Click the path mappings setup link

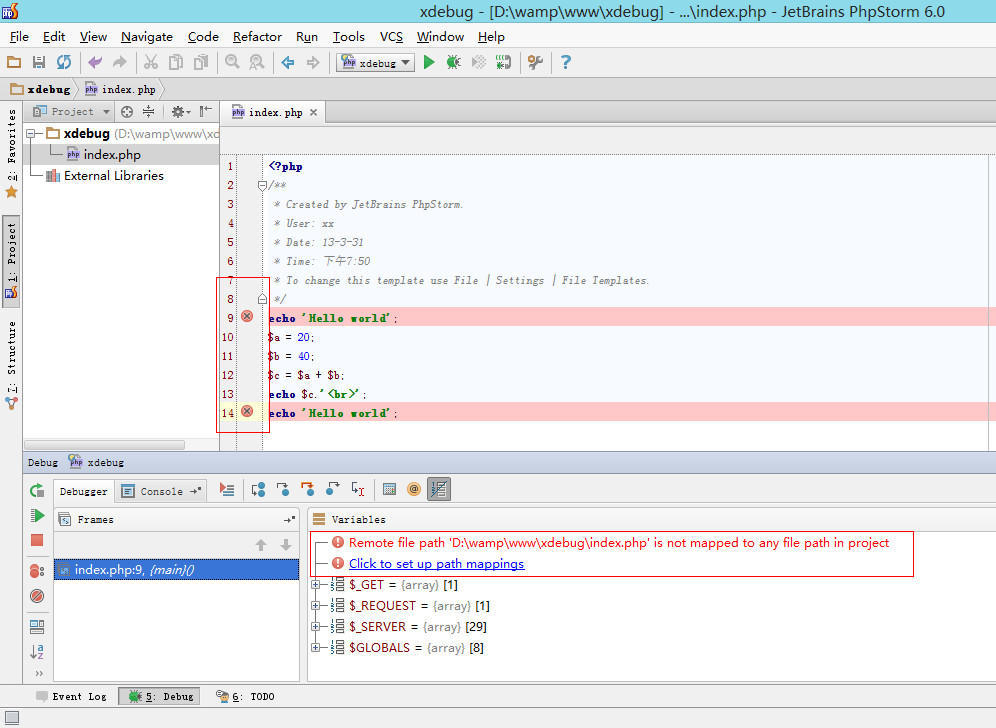pyautogui.click(x=436, y=563)
